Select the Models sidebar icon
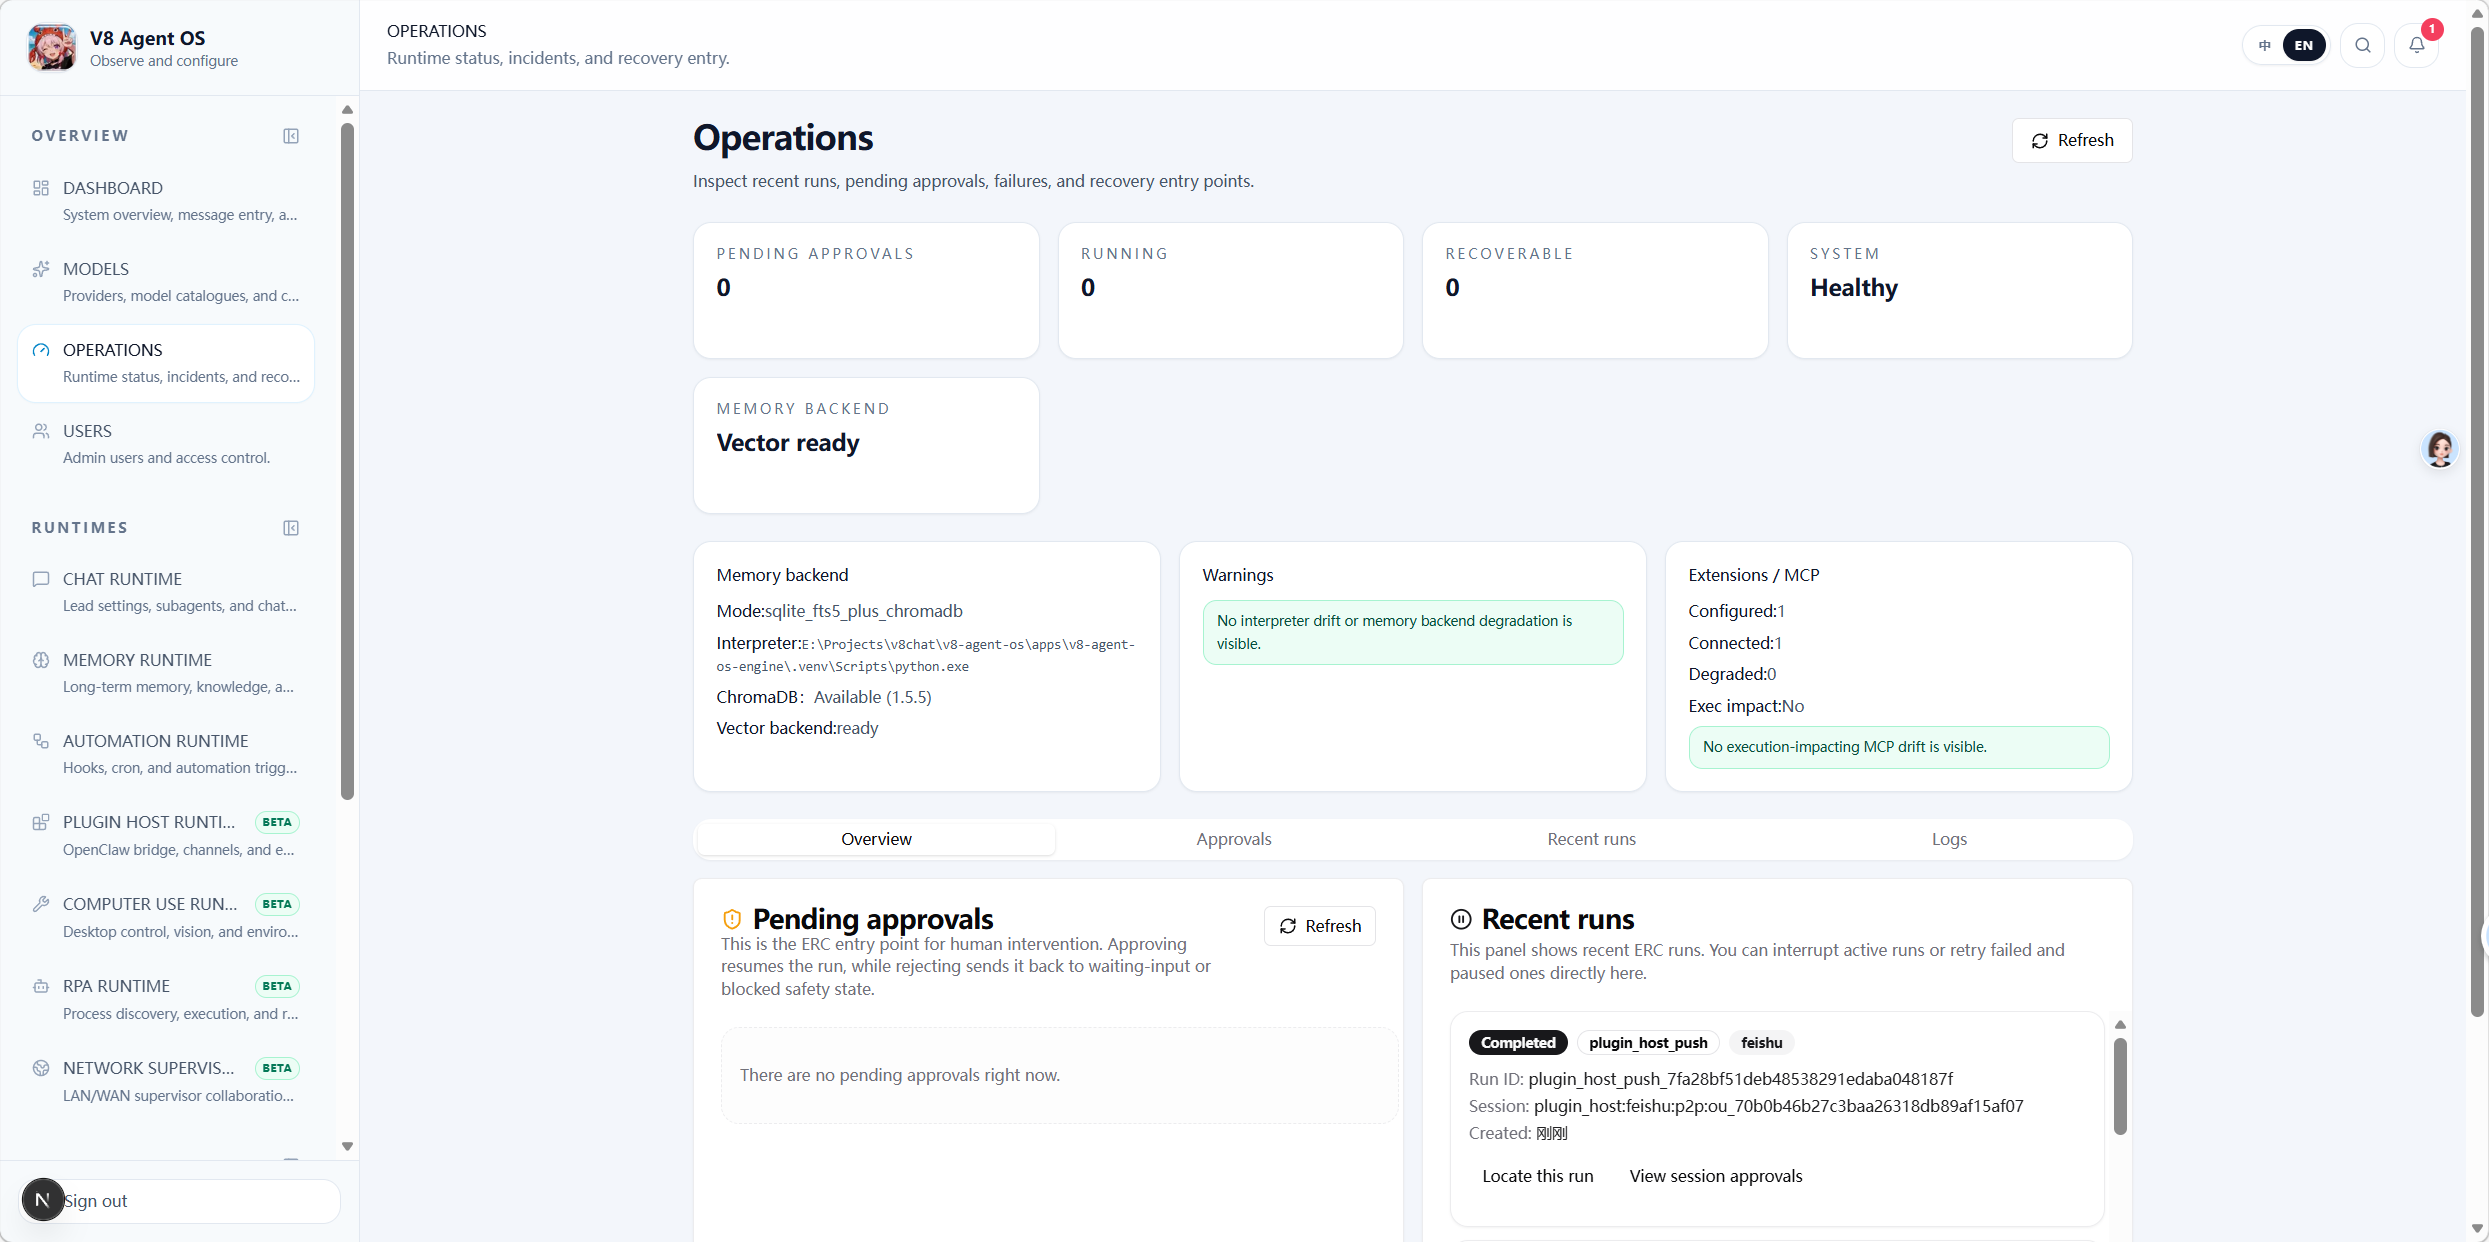The height and width of the screenshot is (1242, 2489). pos(41,268)
